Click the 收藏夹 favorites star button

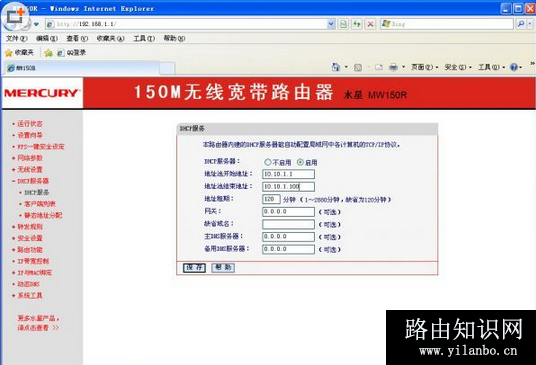19,53
